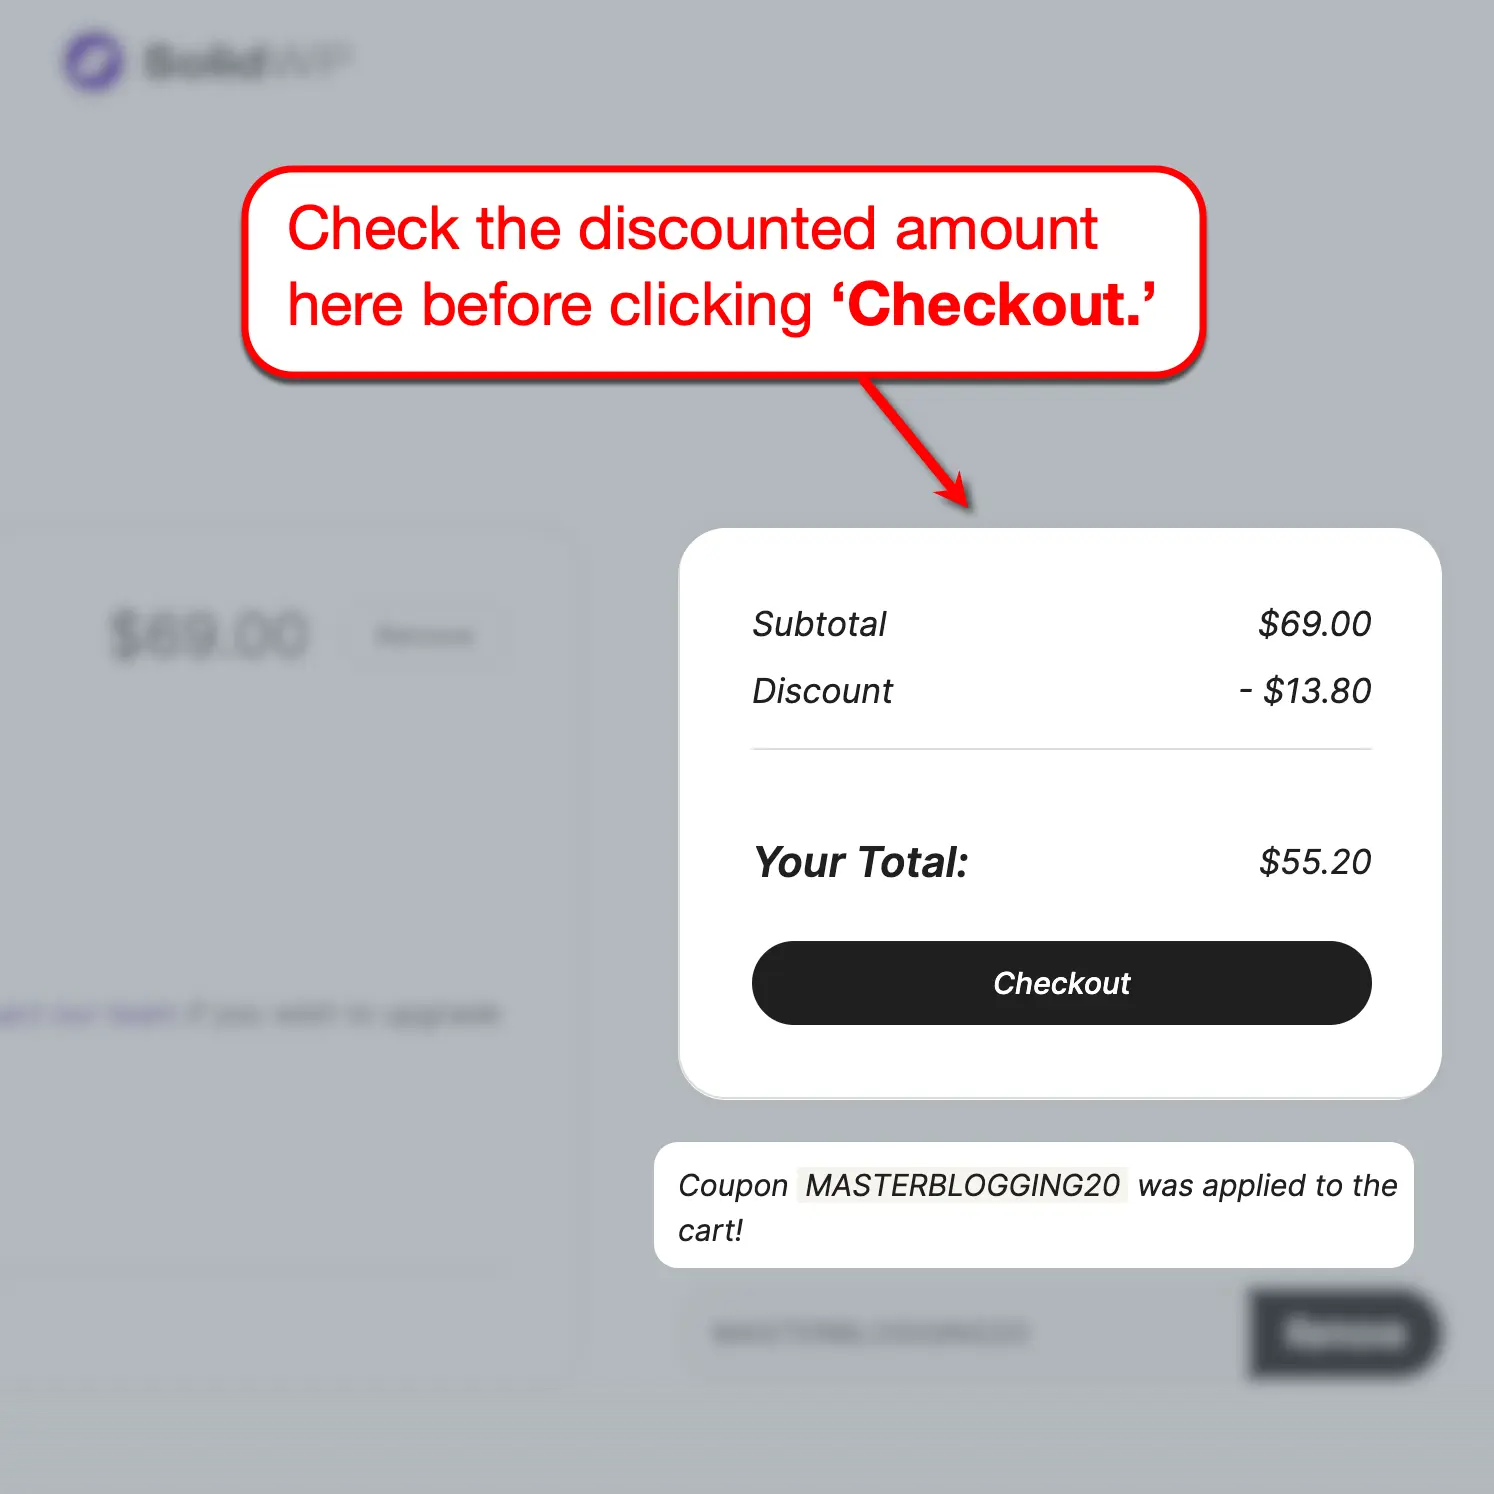This screenshot has width=1494, height=1494.
Task: Click the Subtotal row in the summary
Action: coord(1060,624)
